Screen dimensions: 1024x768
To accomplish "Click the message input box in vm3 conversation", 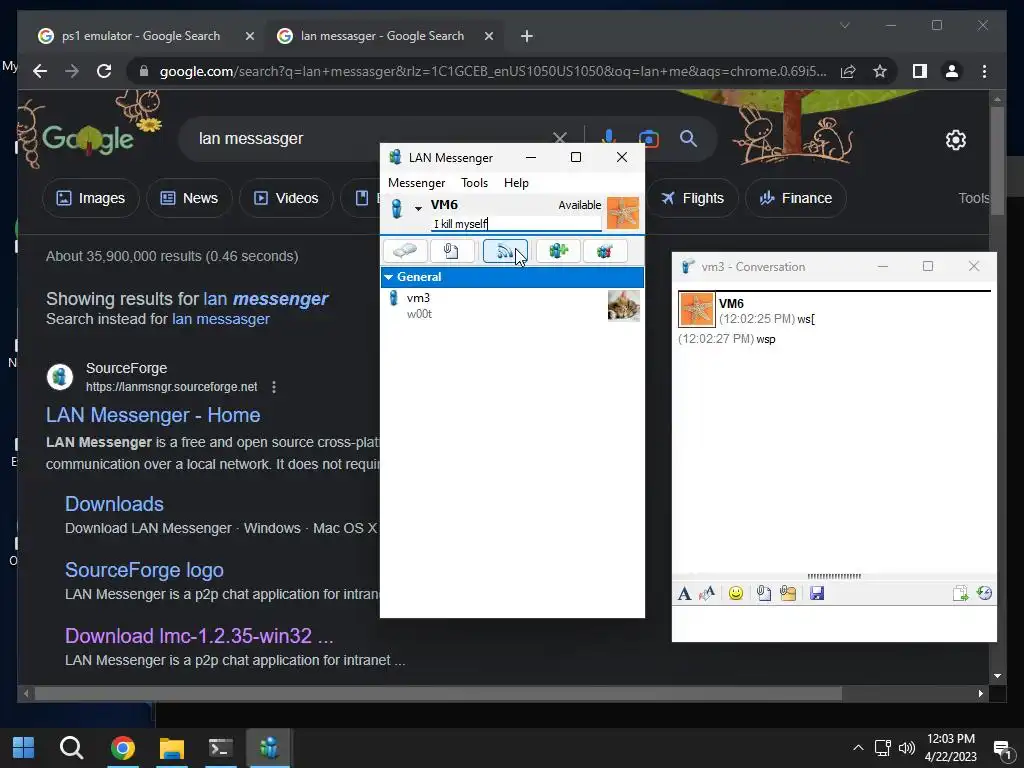I will 834,624.
